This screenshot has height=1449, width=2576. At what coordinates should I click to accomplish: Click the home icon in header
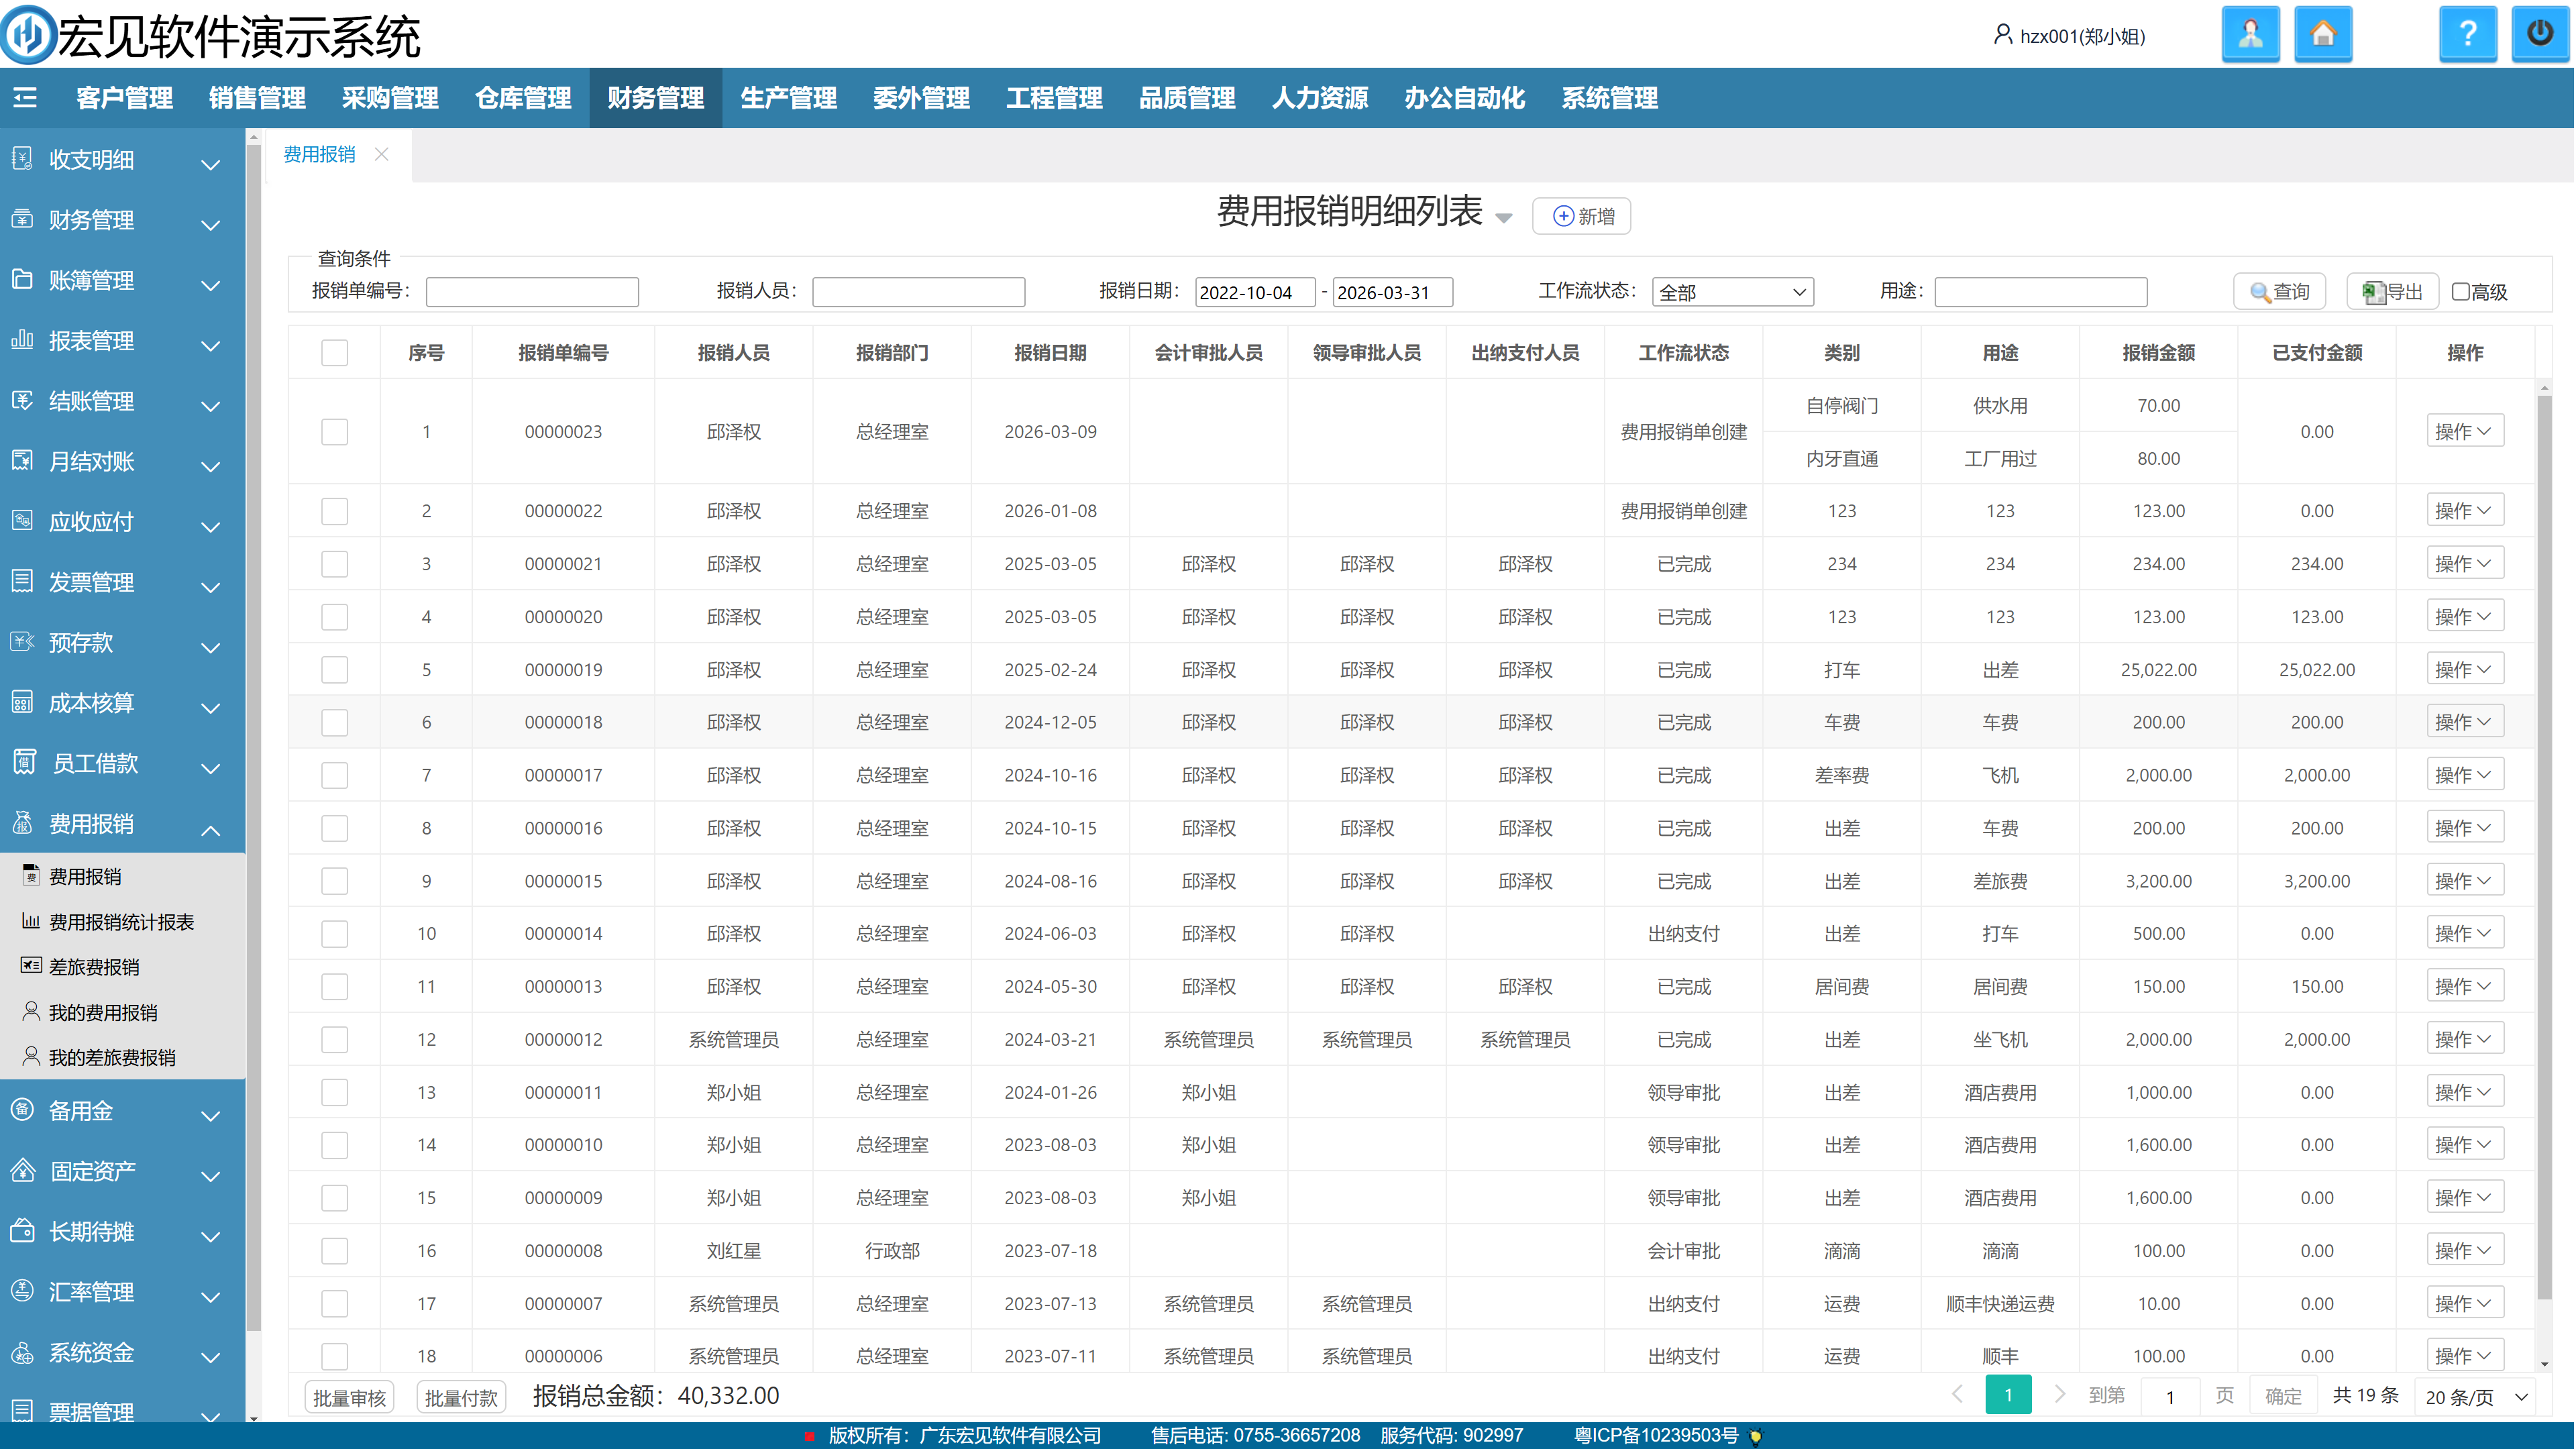tap(2322, 35)
